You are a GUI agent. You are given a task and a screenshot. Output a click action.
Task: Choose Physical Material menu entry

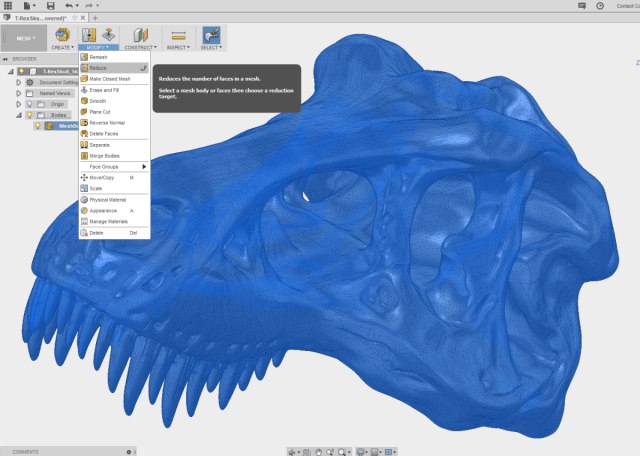pos(114,200)
